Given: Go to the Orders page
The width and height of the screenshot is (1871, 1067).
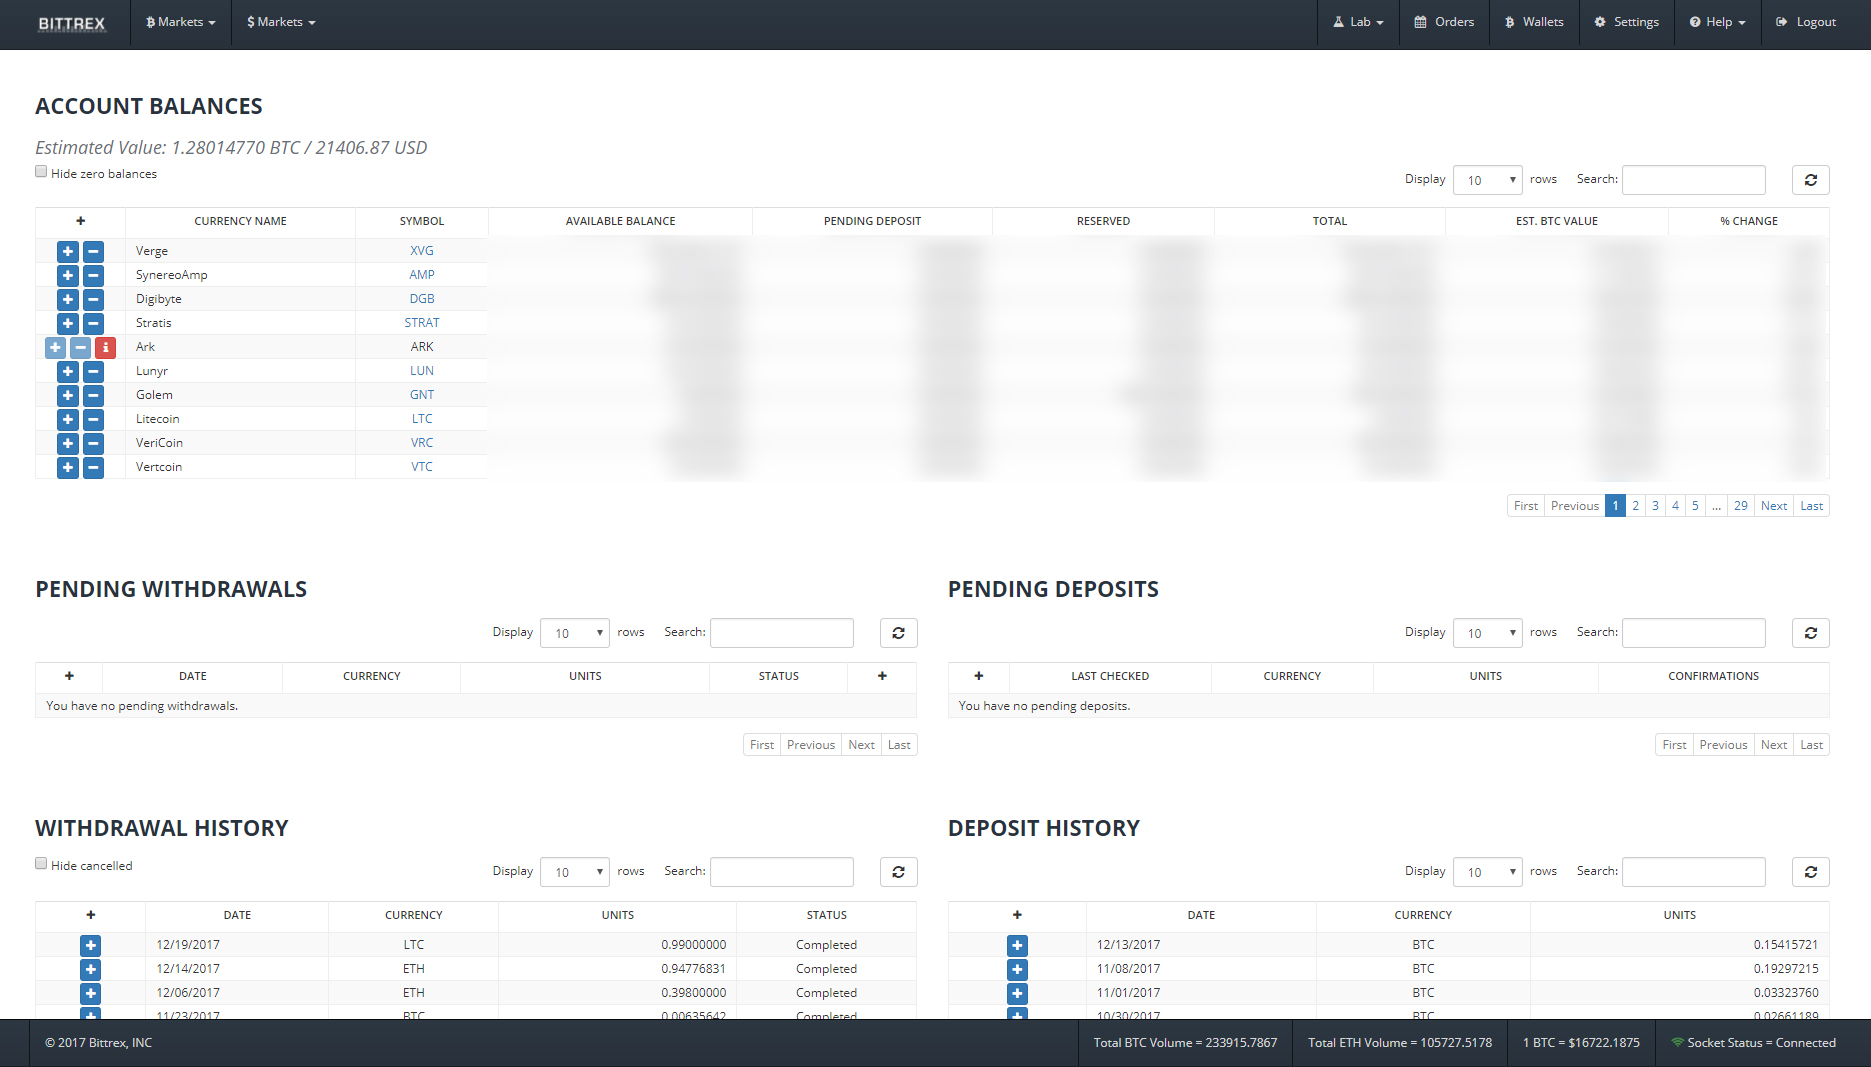Looking at the screenshot, I should 1444,22.
